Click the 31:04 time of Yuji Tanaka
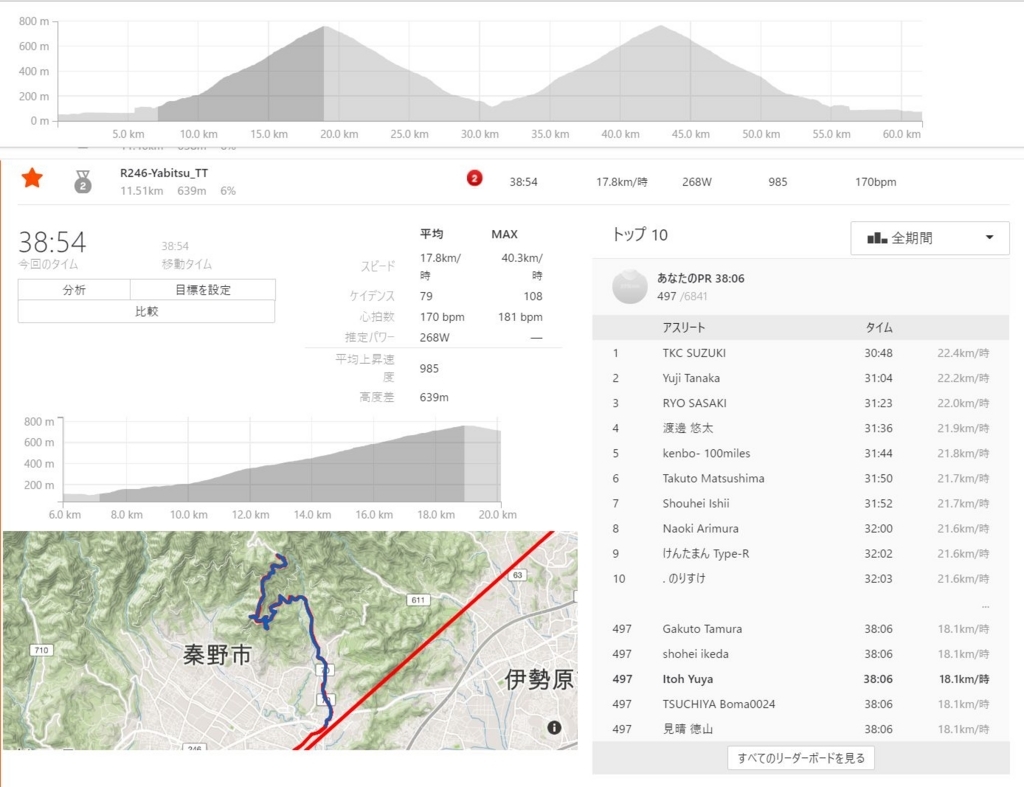 [878, 378]
